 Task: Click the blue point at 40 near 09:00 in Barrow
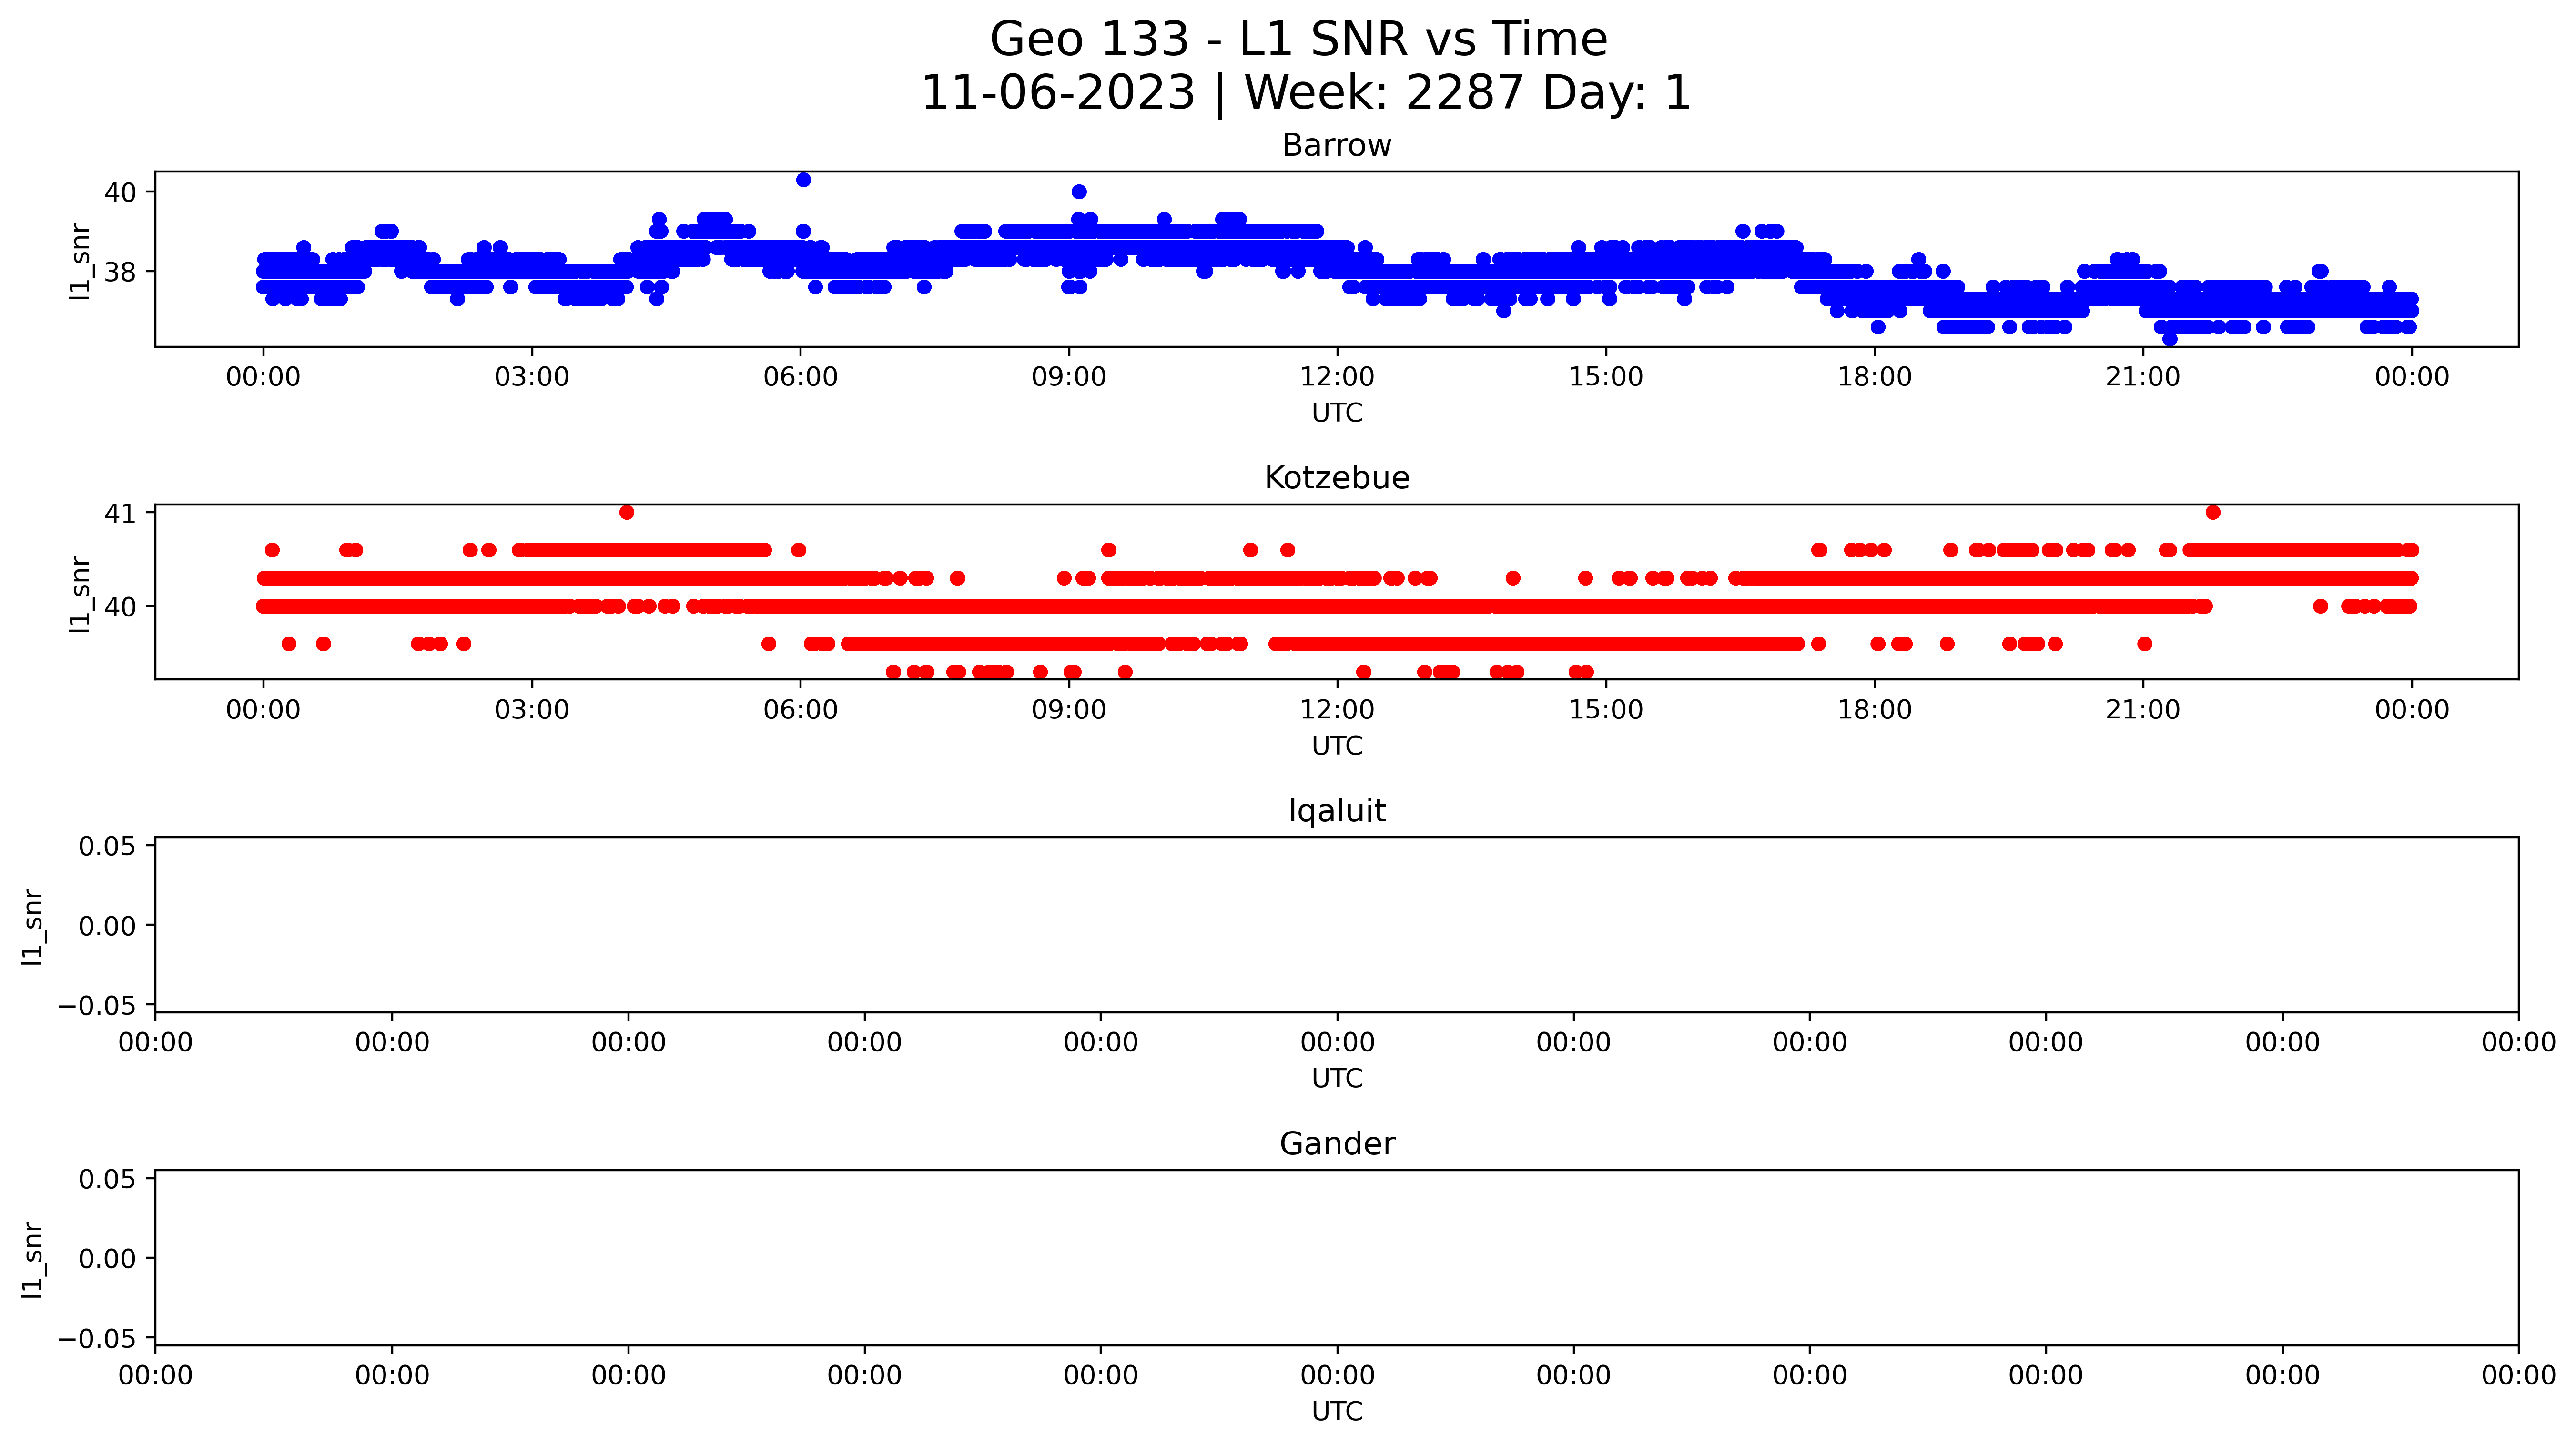click(1079, 192)
